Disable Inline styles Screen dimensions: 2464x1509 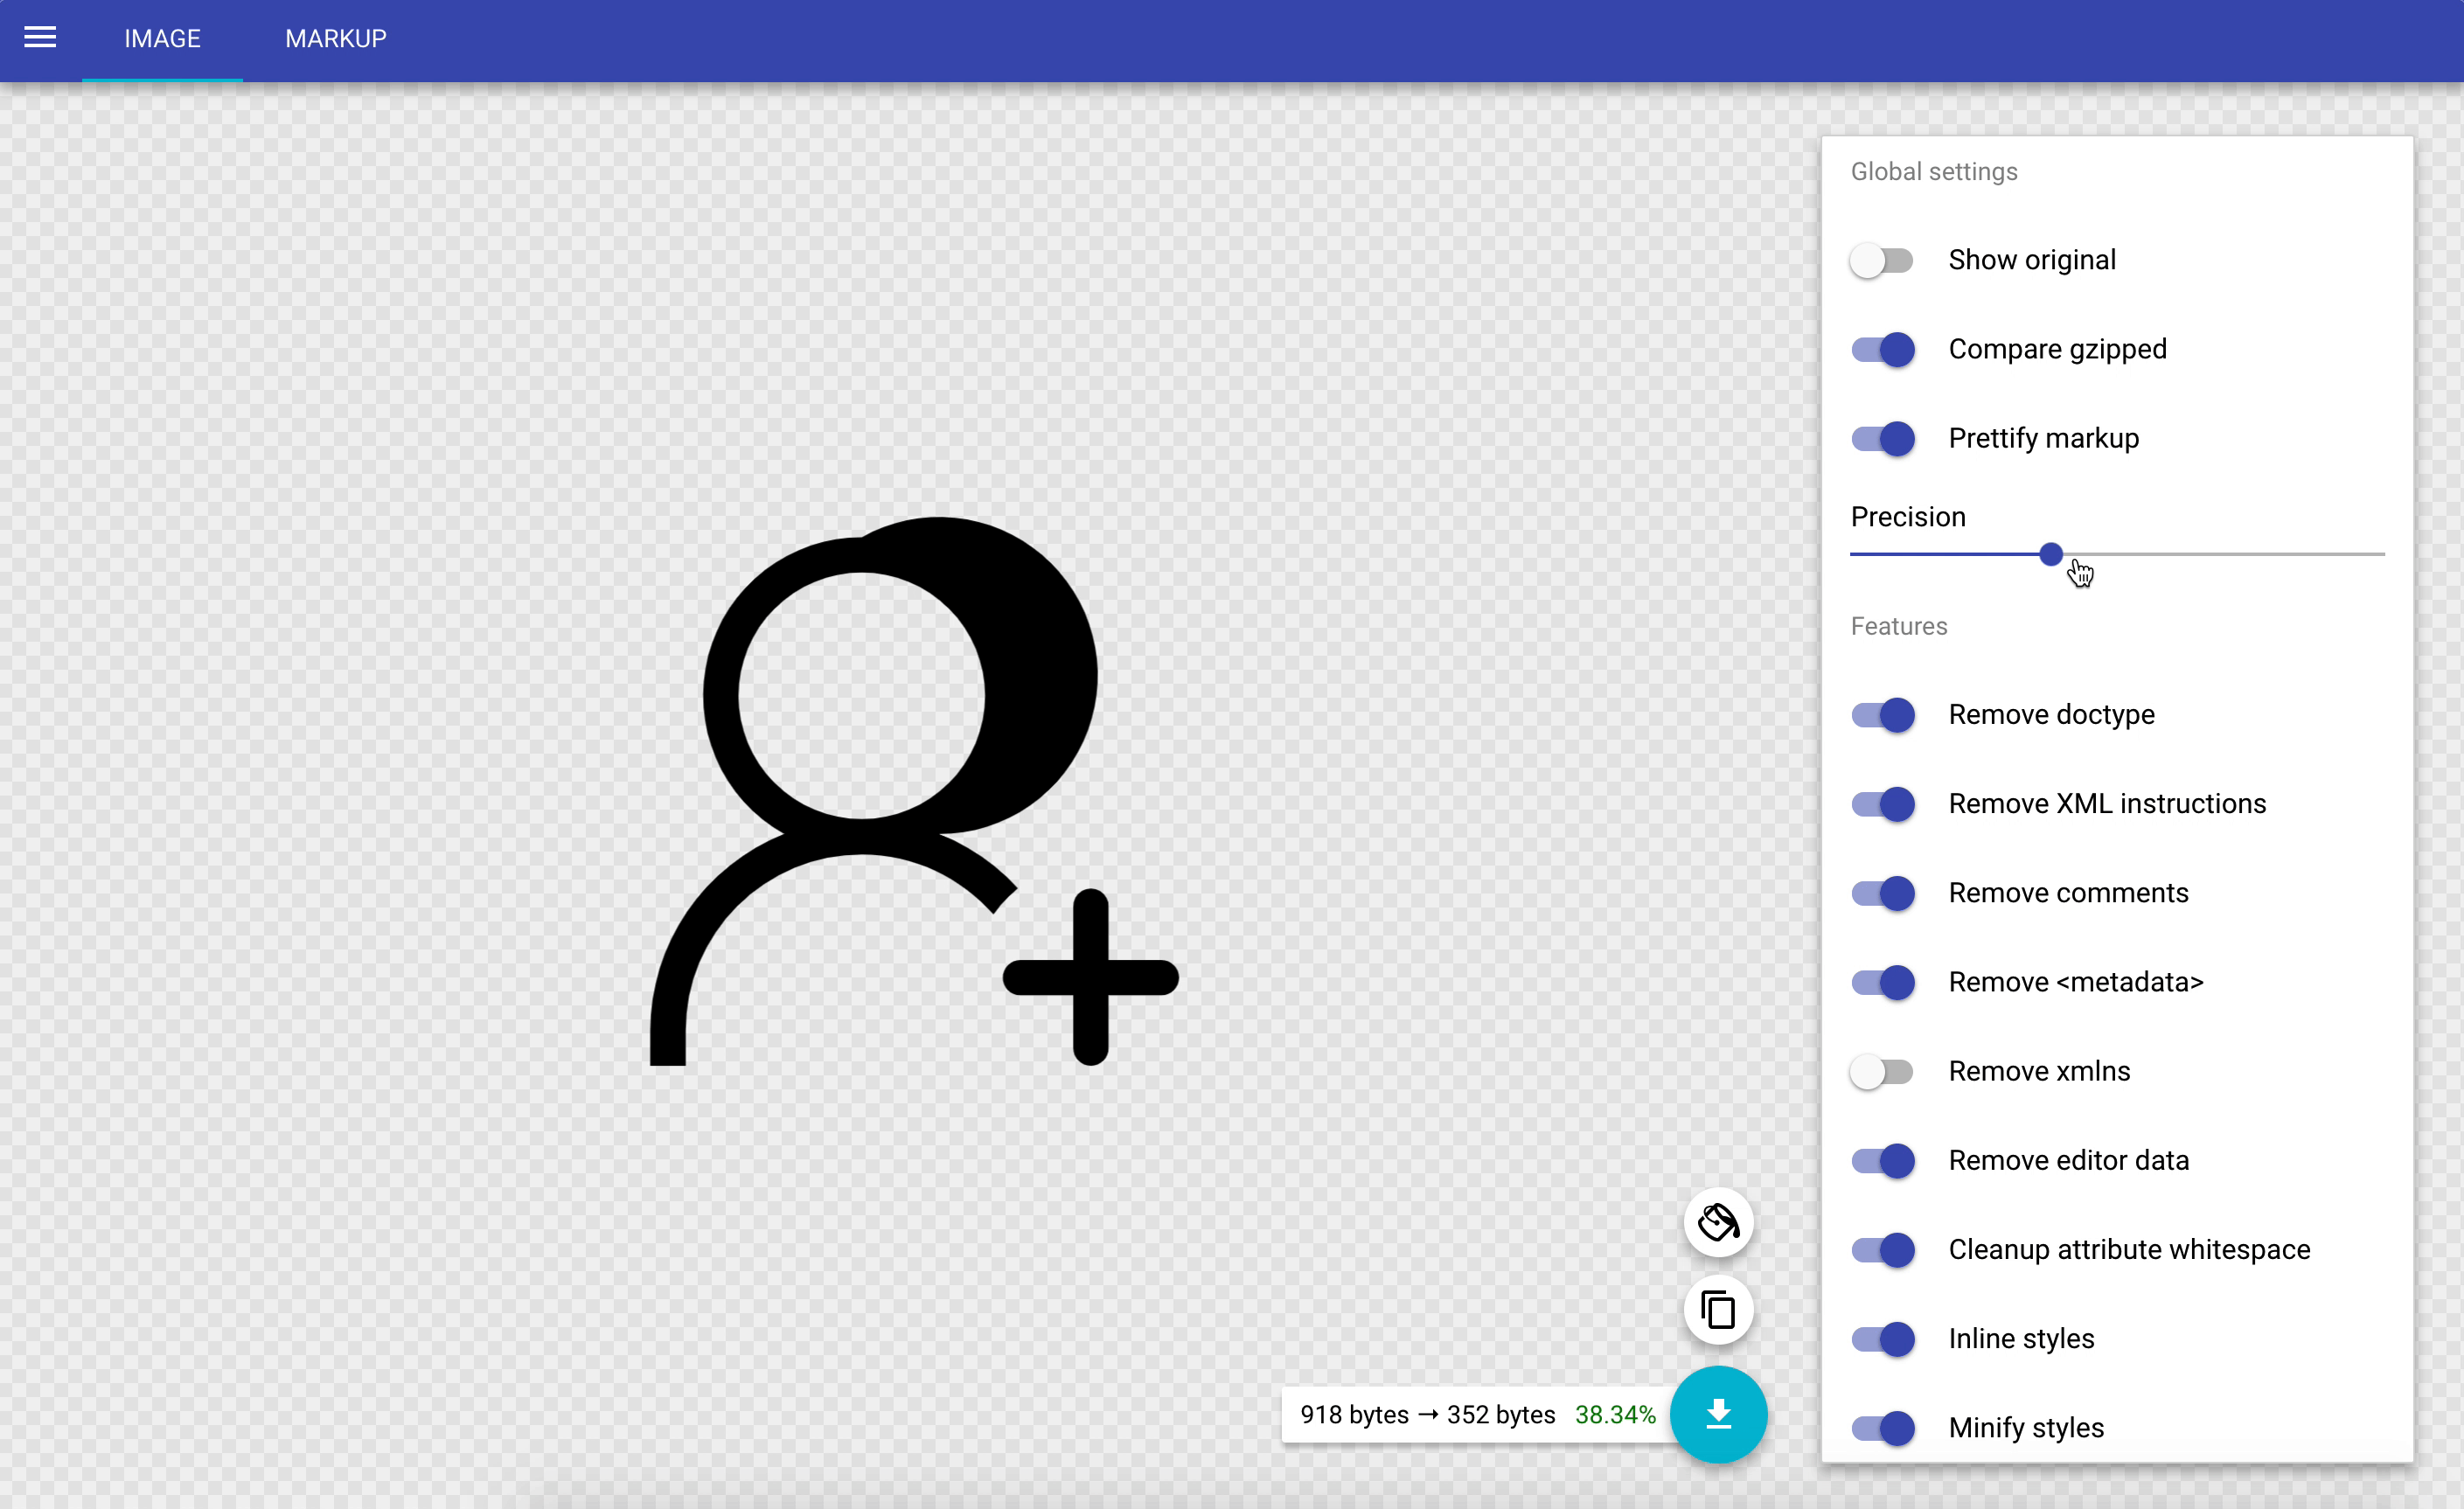pos(1883,1338)
